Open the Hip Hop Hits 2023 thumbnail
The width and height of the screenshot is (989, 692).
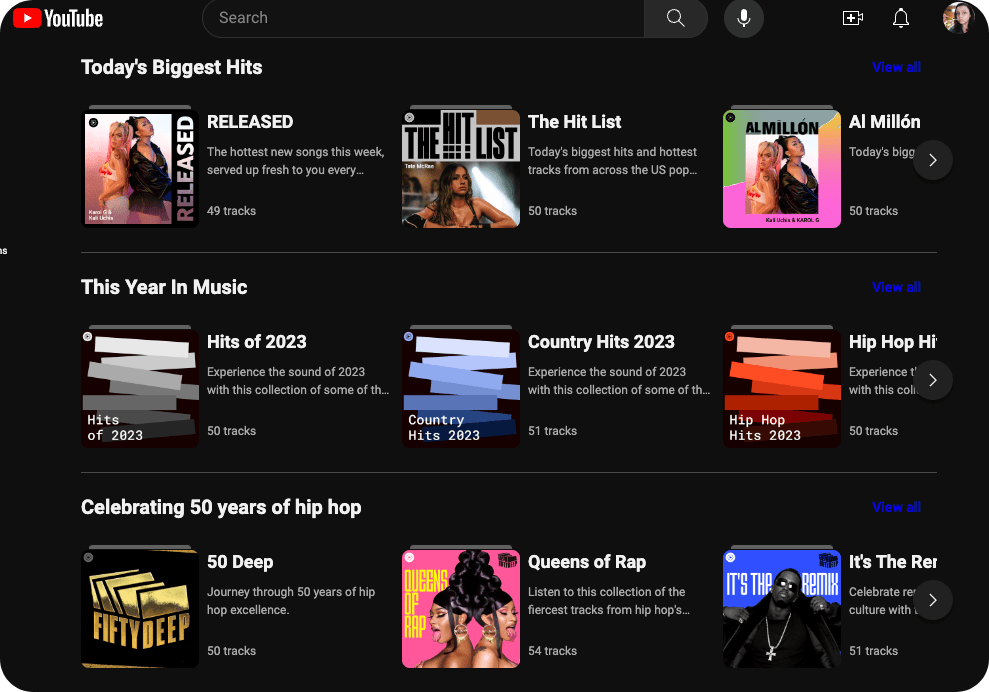[781, 389]
